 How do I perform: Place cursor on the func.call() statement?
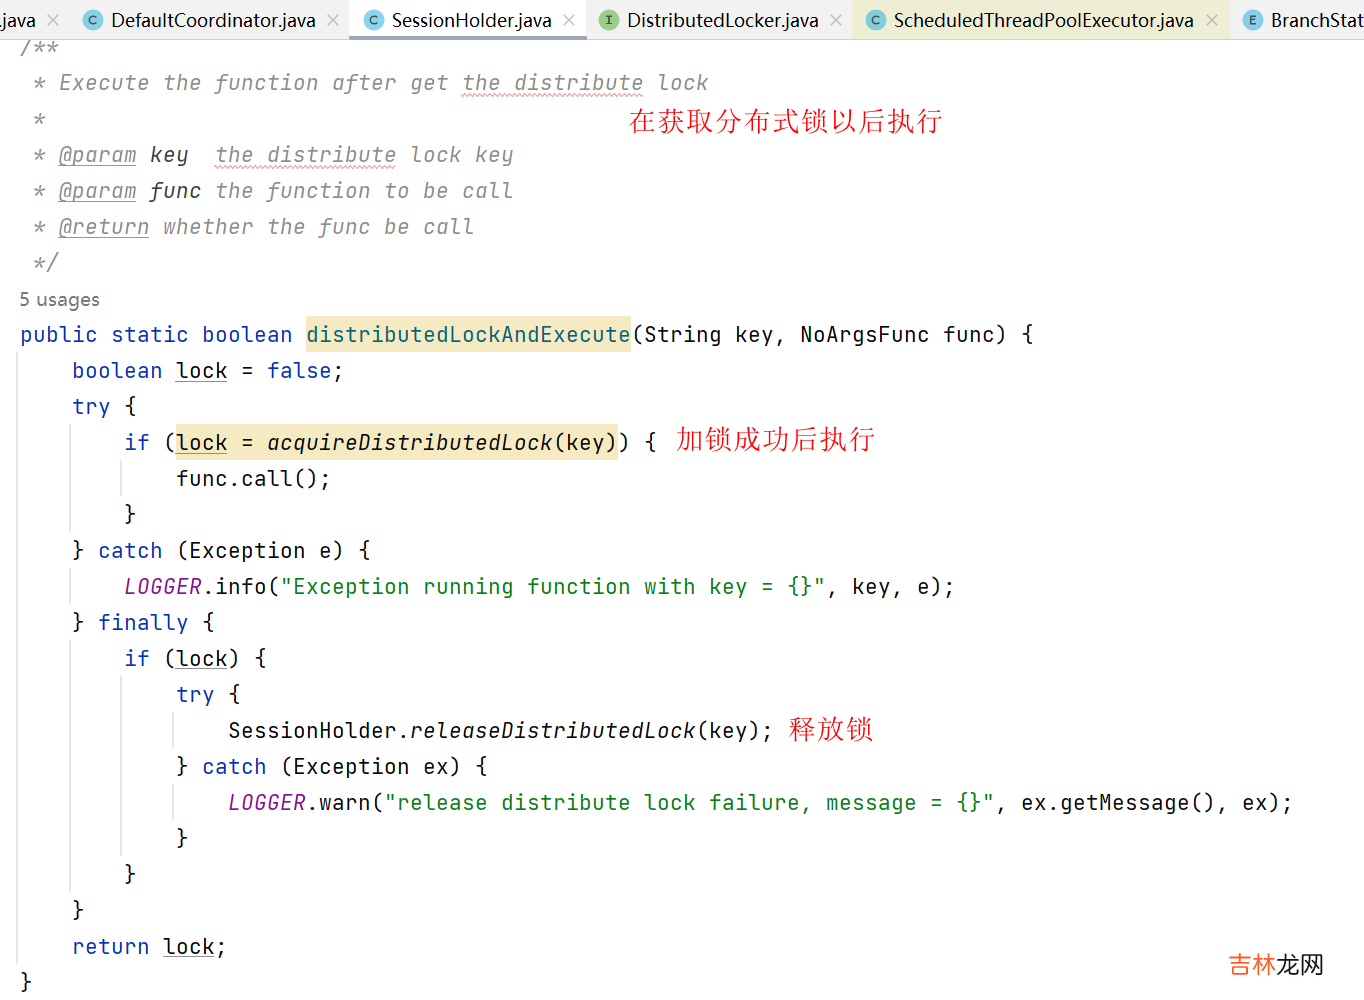pyautogui.click(x=252, y=479)
